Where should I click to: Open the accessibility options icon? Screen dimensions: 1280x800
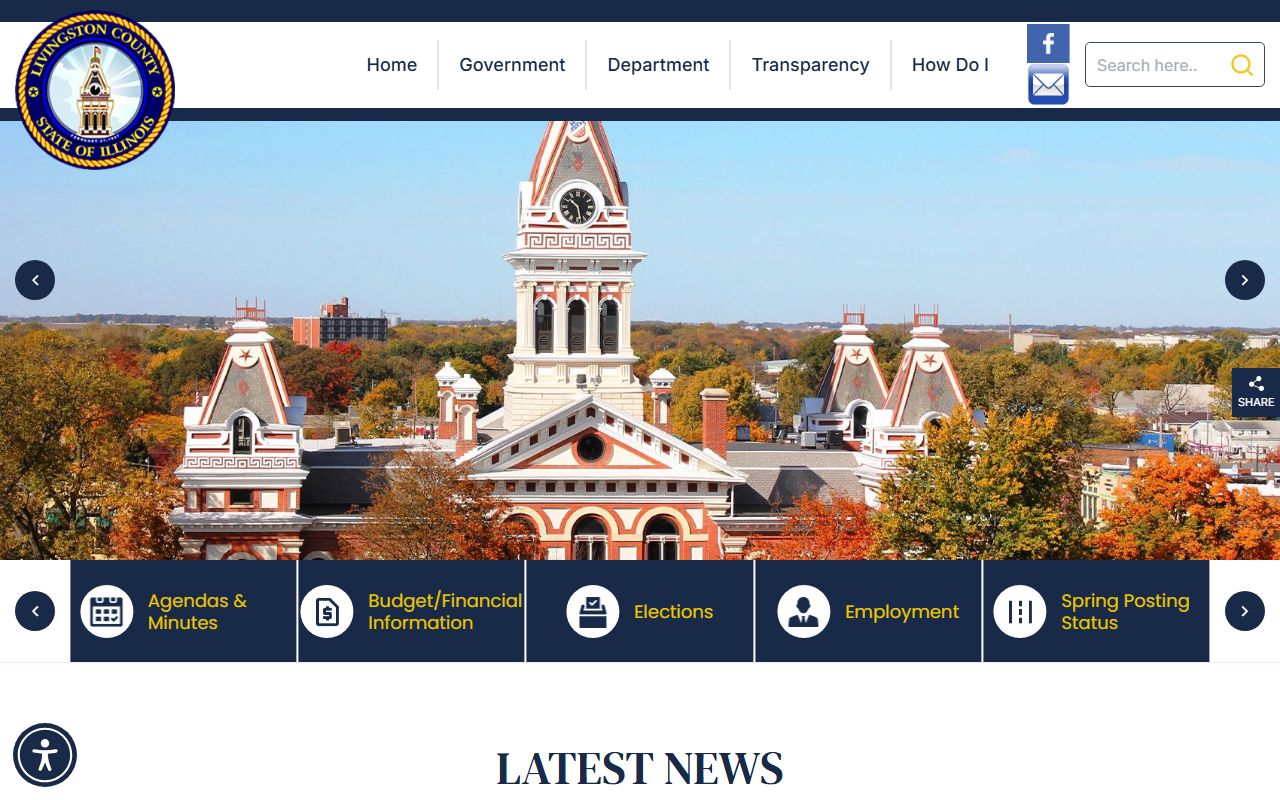click(x=45, y=755)
